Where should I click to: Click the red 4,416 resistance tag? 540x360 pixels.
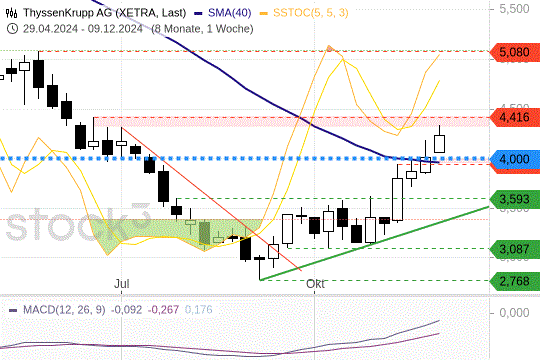pyautogui.click(x=515, y=117)
